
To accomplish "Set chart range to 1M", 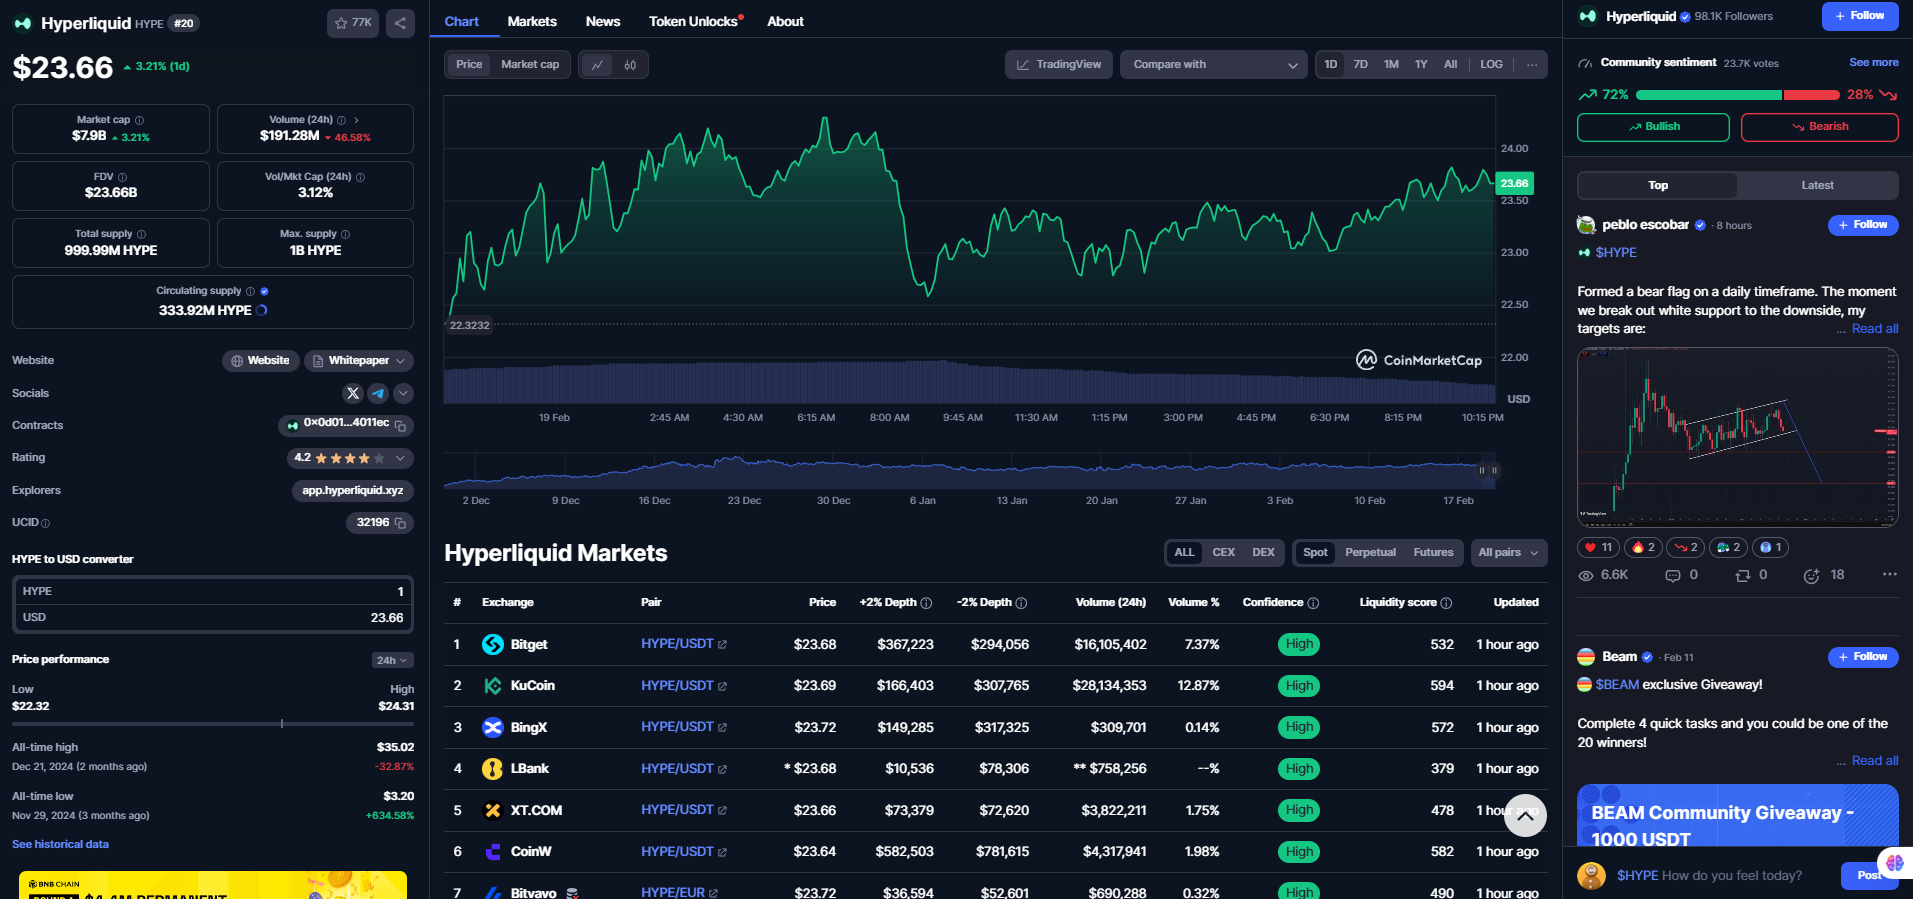I will [1391, 64].
